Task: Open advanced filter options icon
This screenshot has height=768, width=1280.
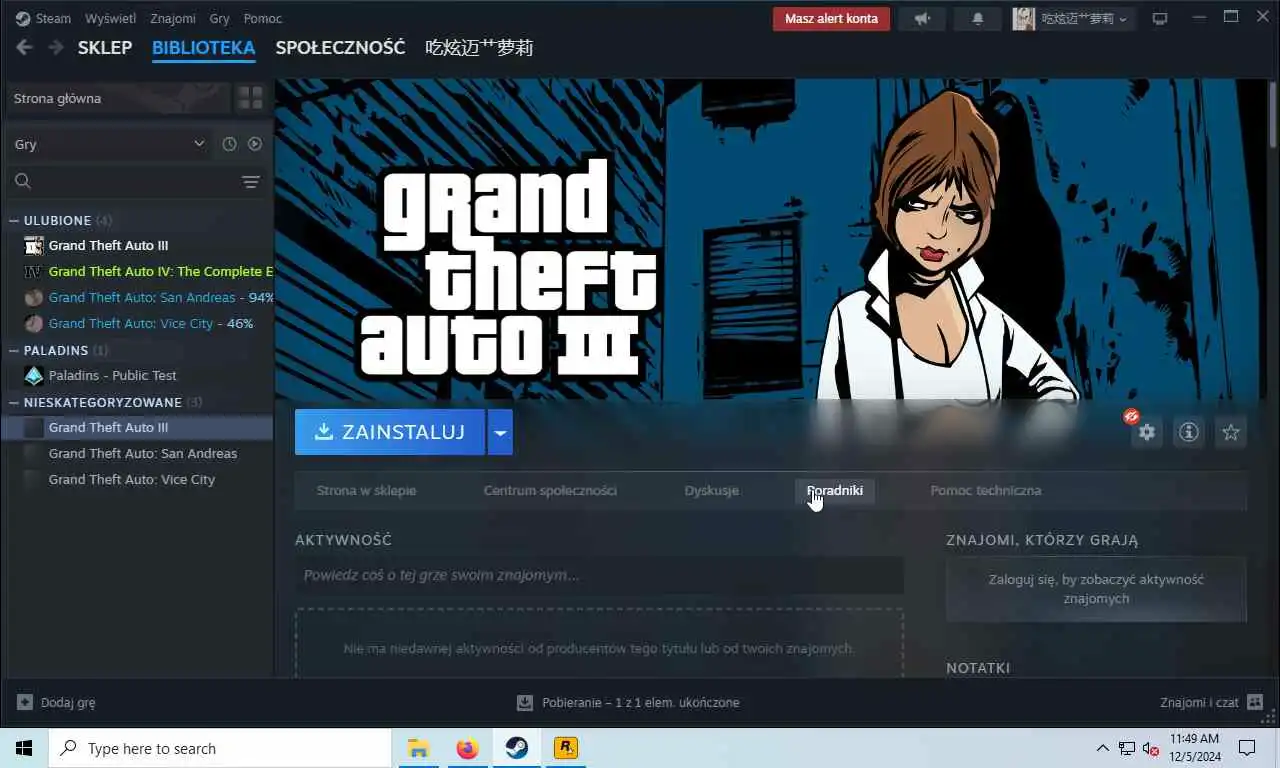Action: click(x=251, y=181)
